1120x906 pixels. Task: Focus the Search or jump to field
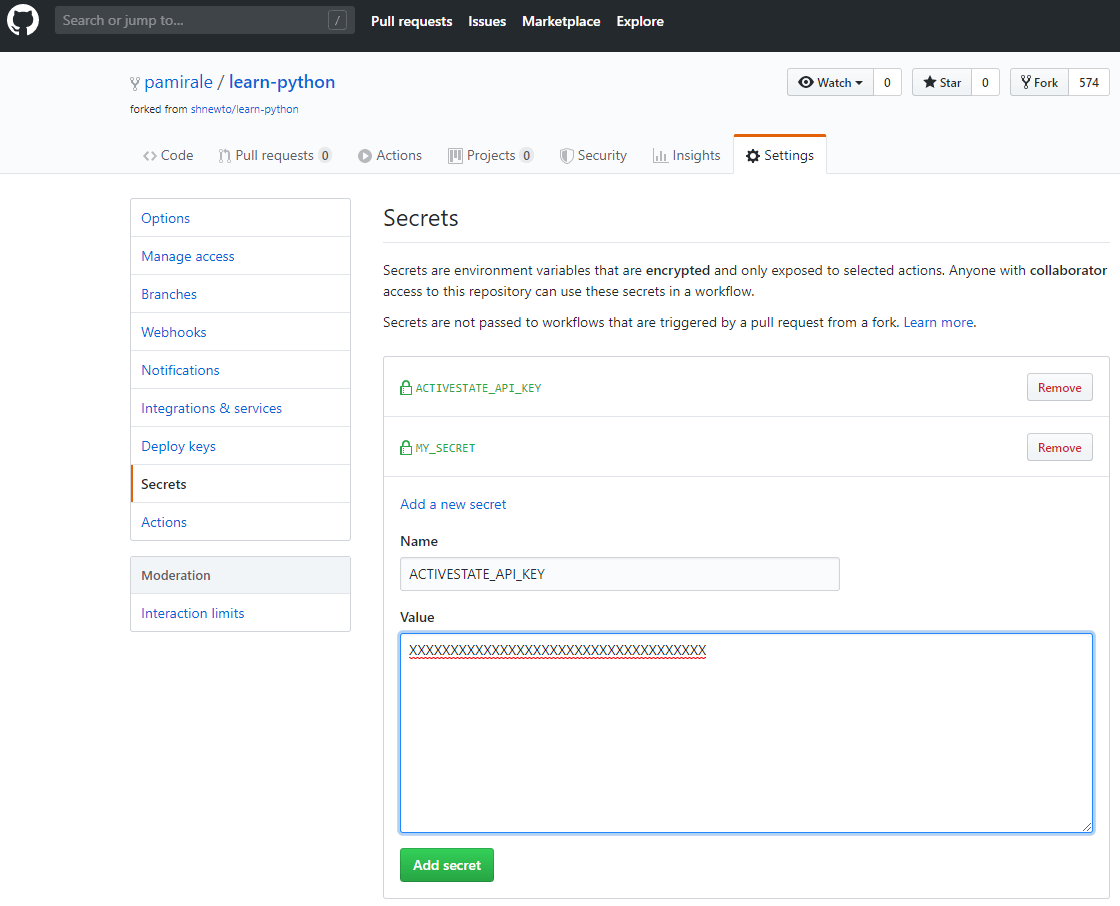pos(205,21)
